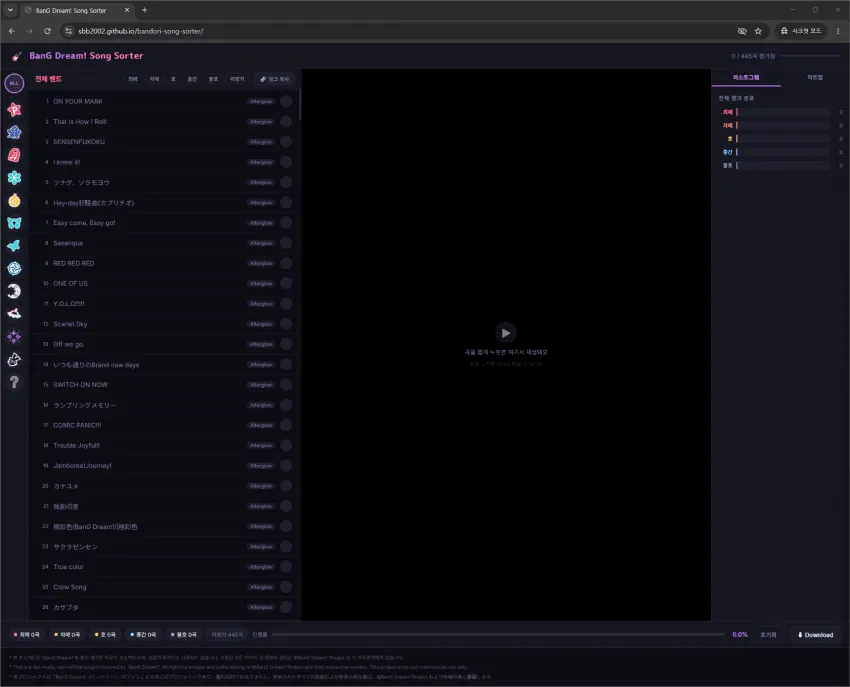Select song row Trouble Joyful!!

pyautogui.click(x=163, y=445)
